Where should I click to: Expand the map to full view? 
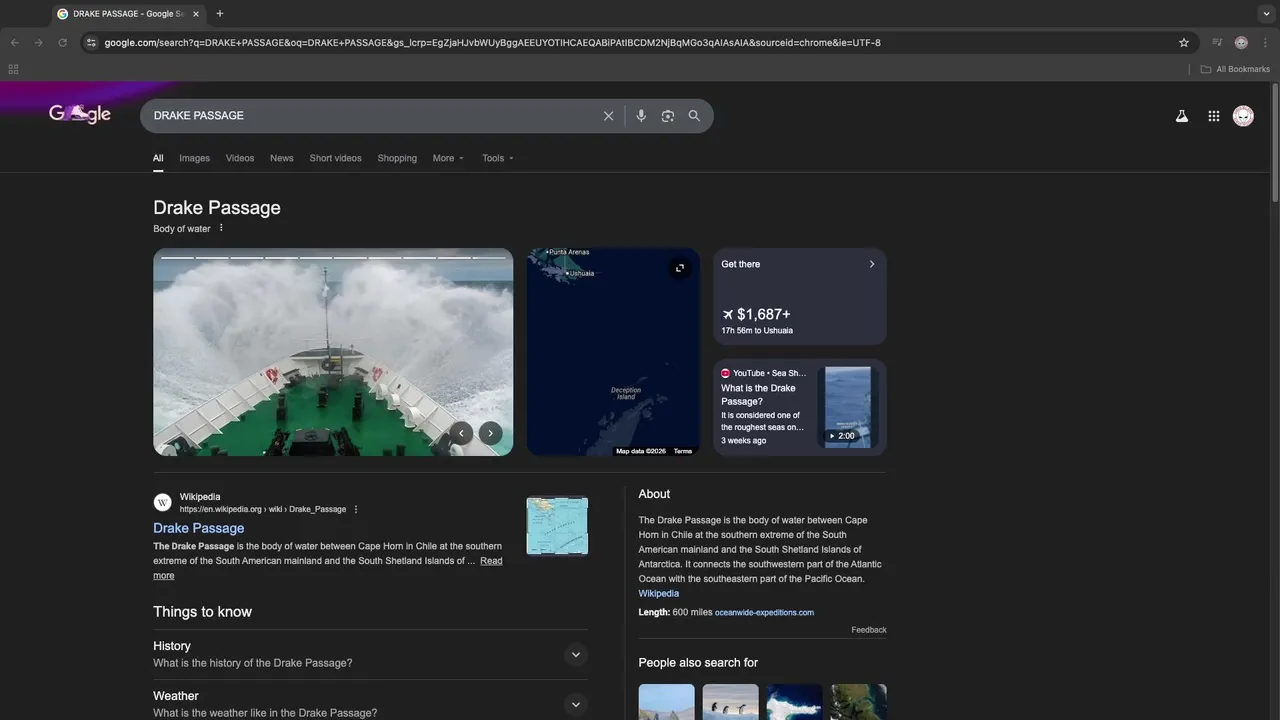tap(680, 268)
